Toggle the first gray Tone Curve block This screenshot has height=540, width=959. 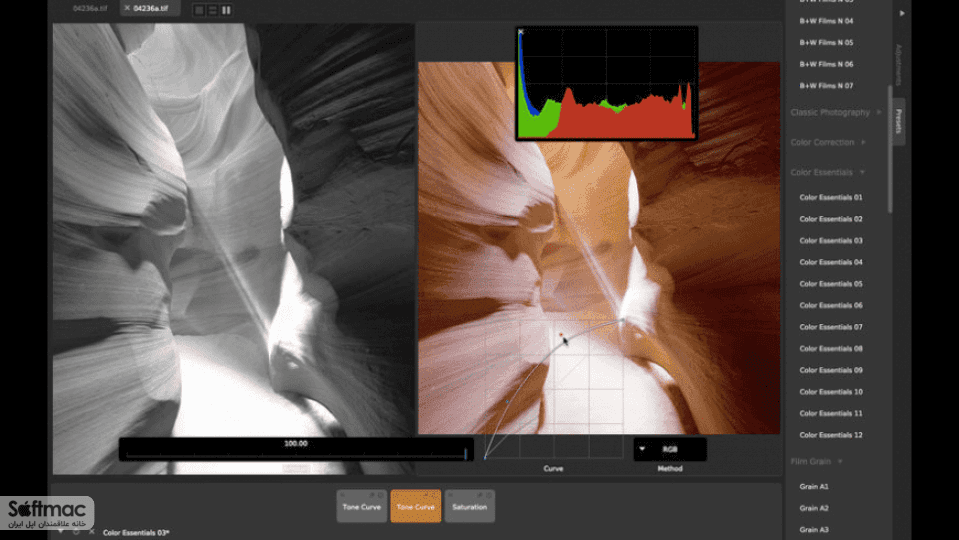point(361,506)
